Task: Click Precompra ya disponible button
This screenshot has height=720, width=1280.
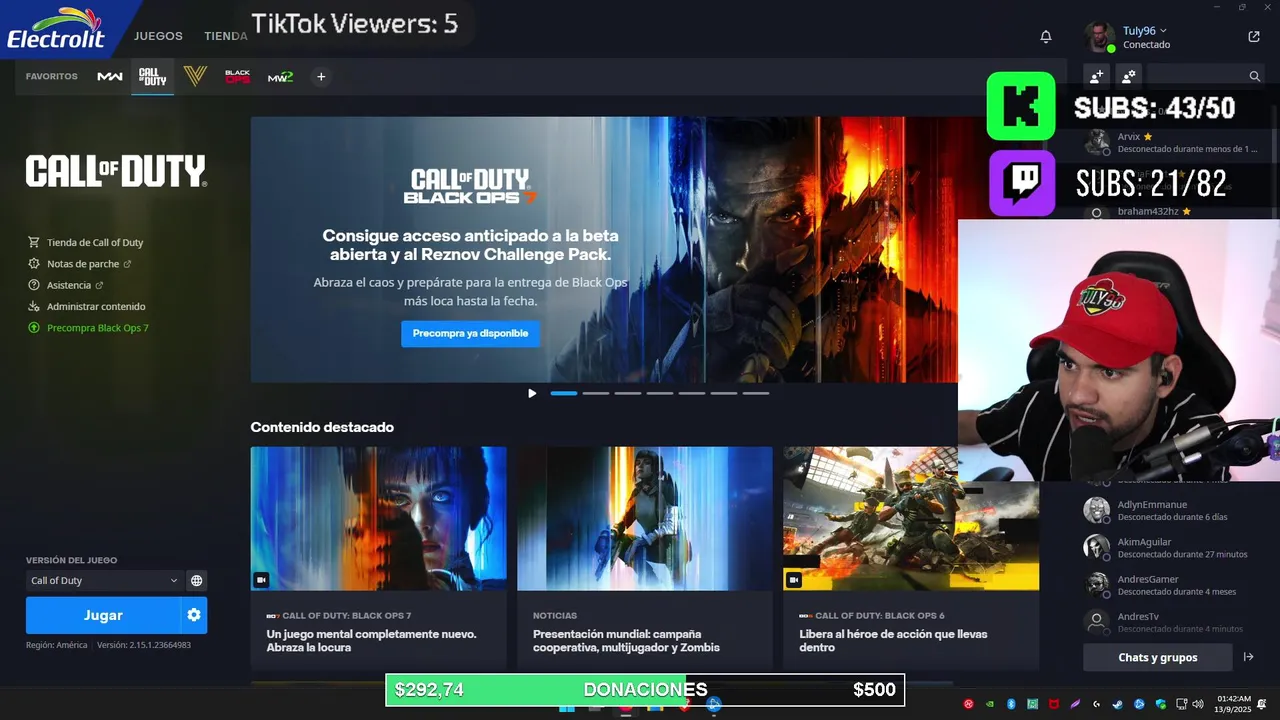Action: (x=471, y=333)
